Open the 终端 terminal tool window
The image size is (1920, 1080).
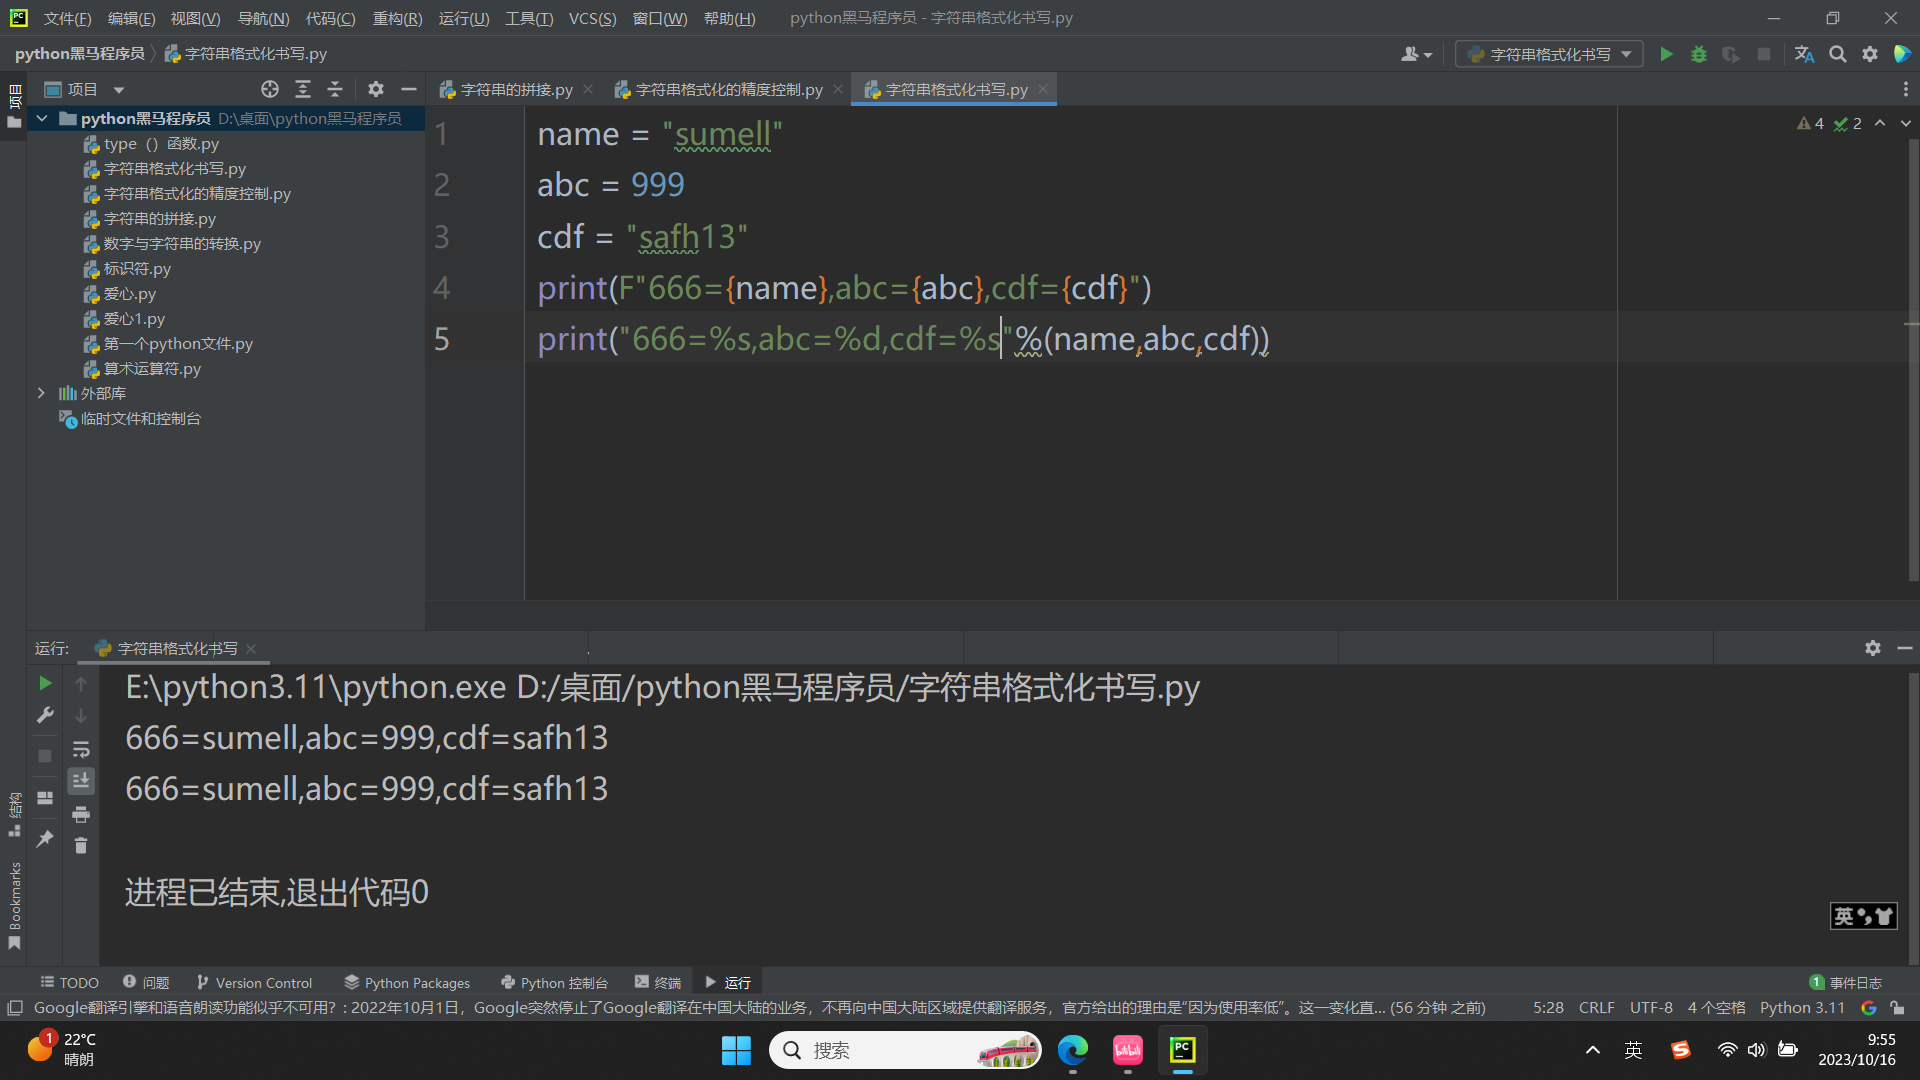pos(658,982)
